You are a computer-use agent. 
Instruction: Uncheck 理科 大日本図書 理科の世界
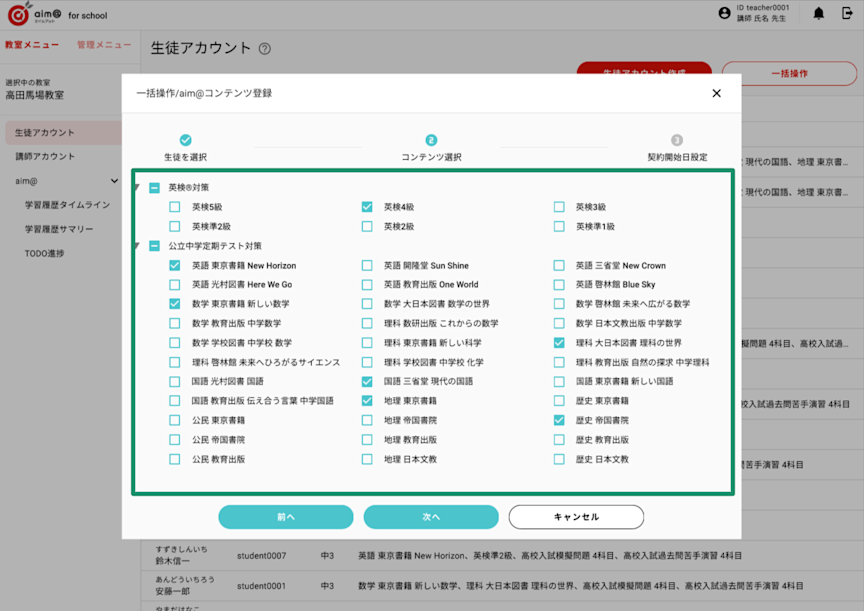point(559,343)
